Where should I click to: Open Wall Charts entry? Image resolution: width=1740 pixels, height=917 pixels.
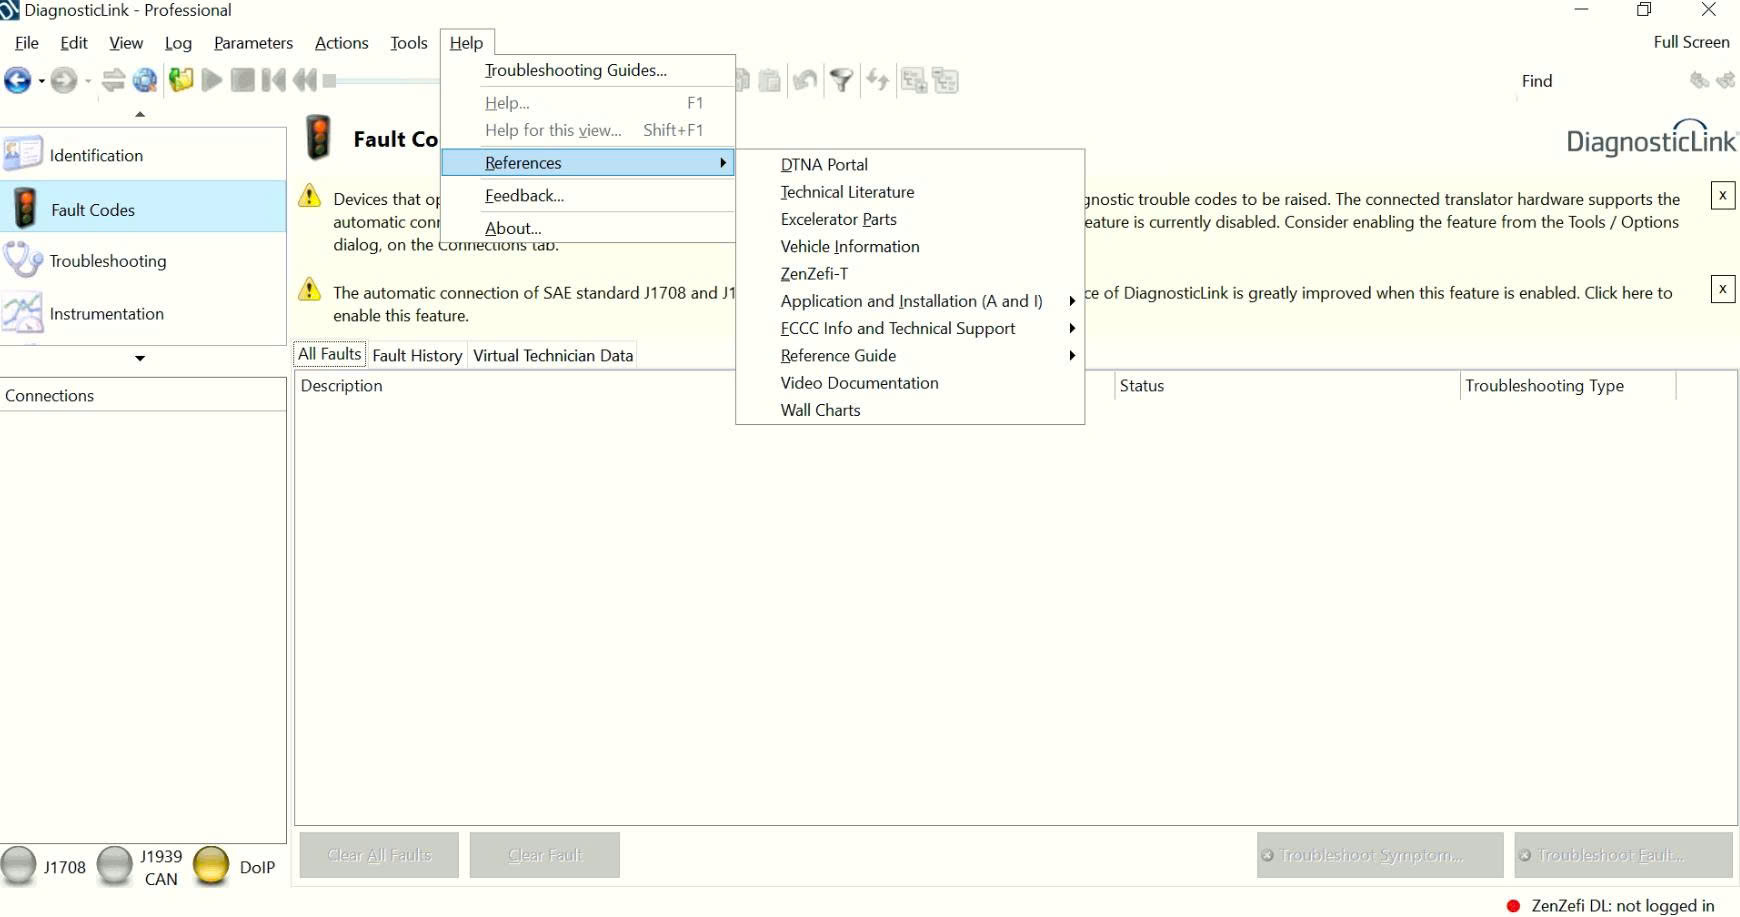tap(910, 410)
